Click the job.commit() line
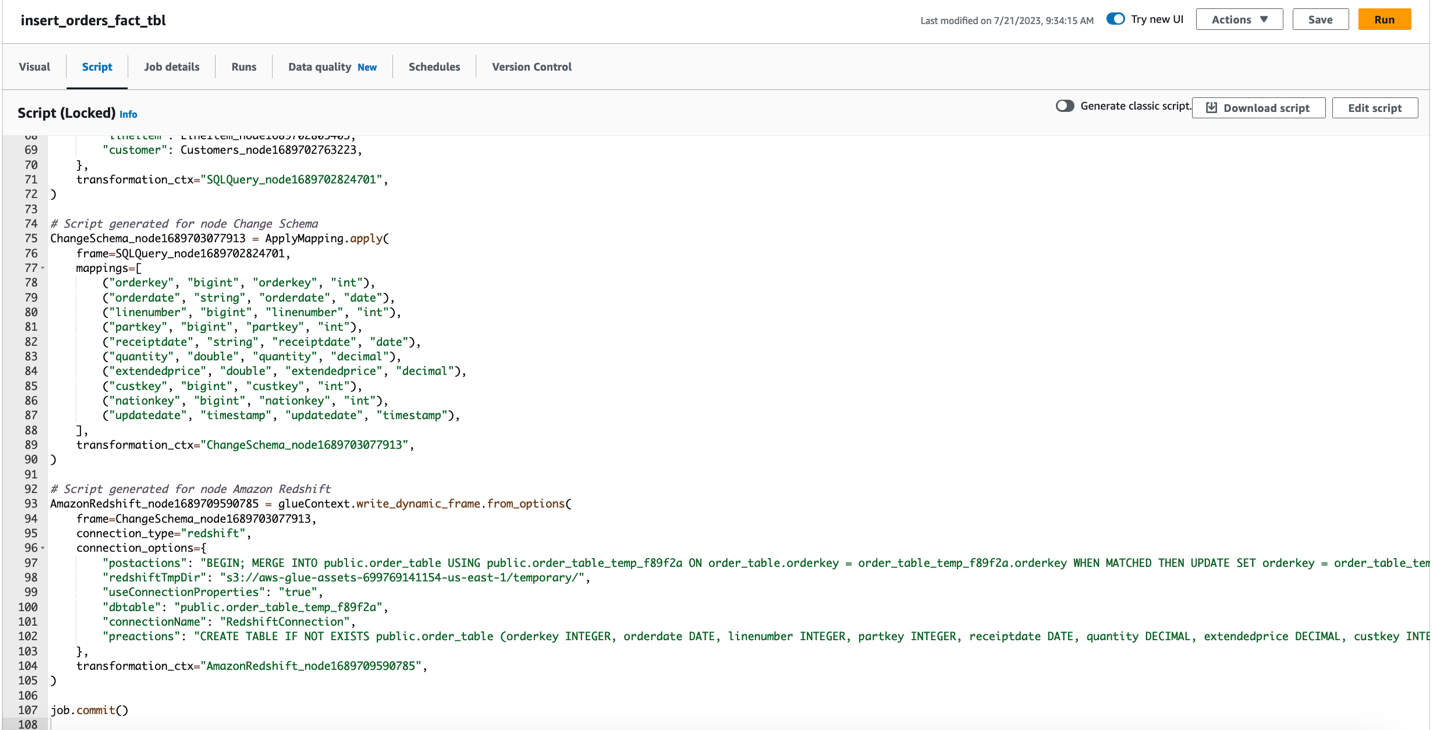This screenshot has width=1432, height=730. [x=89, y=710]
